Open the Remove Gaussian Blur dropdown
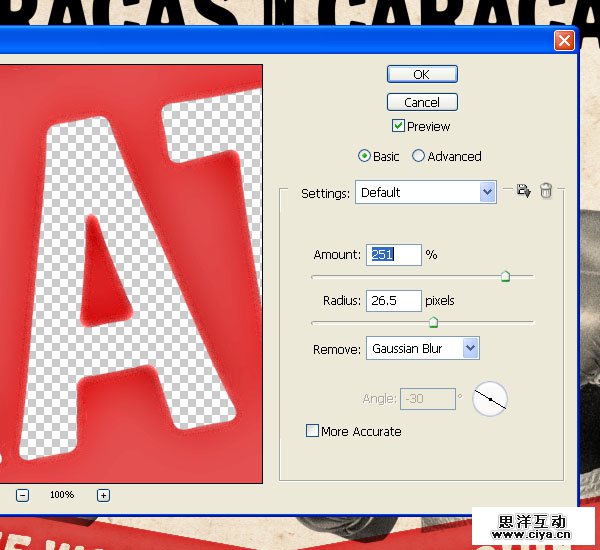Viewport: 600px width, 550px height. click(422, 348)
